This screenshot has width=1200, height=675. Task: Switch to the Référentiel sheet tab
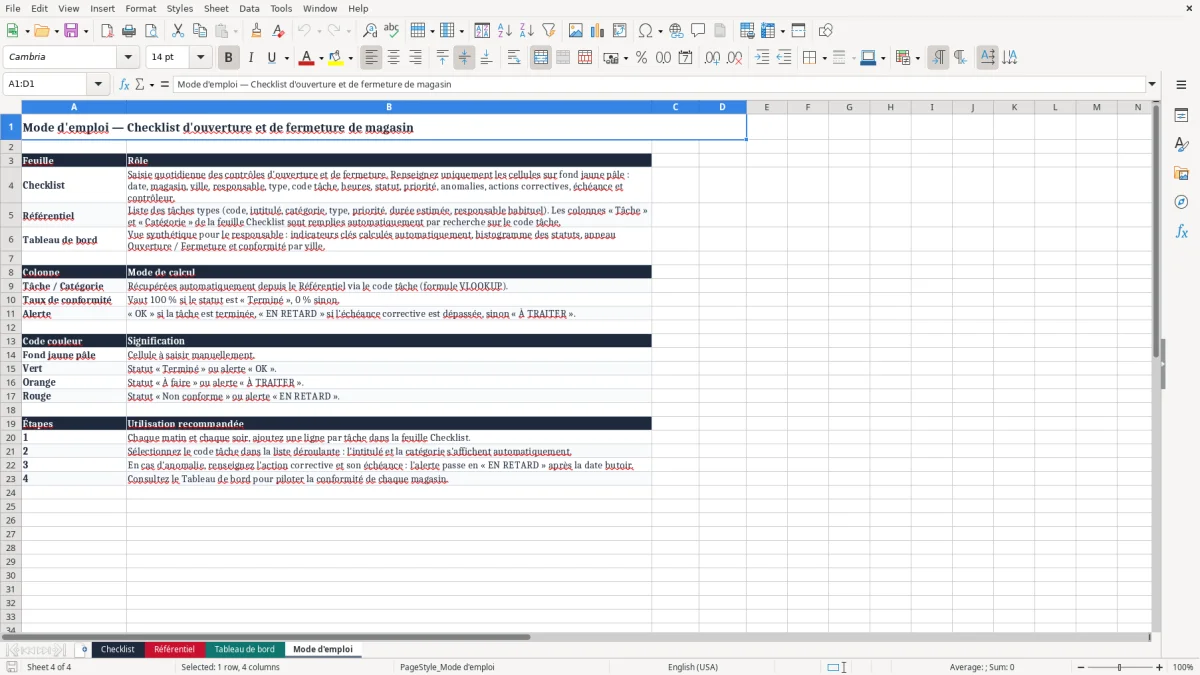175,649
